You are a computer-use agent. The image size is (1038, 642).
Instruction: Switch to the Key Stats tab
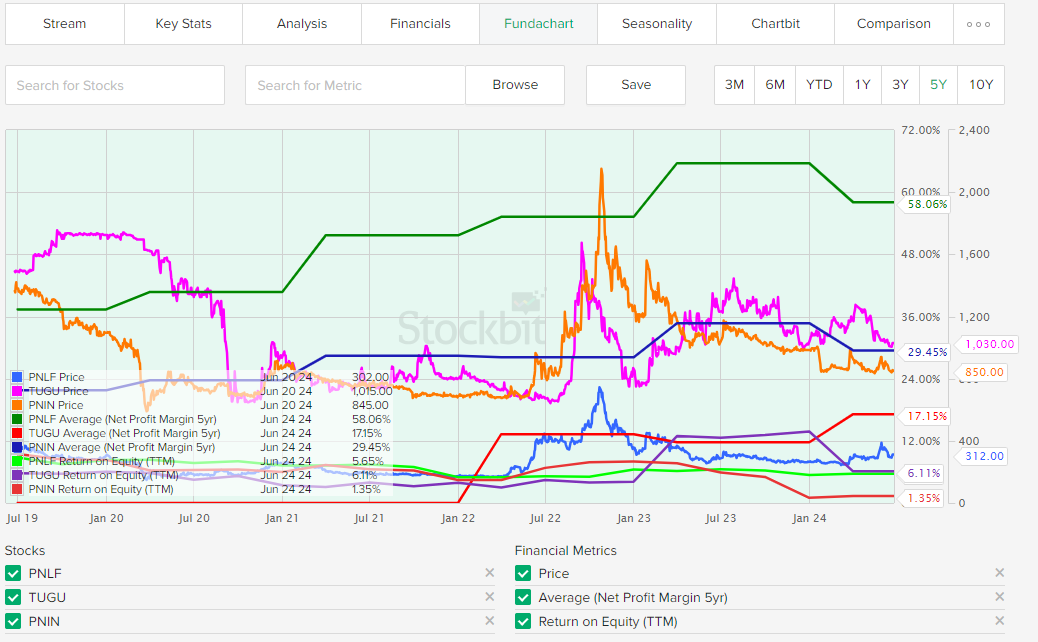(x=183, y=24)
